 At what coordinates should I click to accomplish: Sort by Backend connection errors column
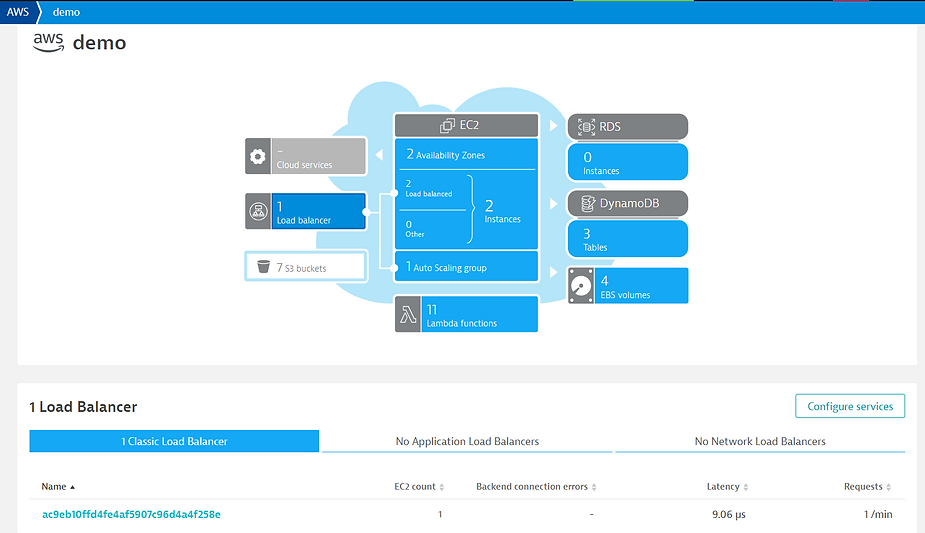pyautogui.click(x=536, y=486)
